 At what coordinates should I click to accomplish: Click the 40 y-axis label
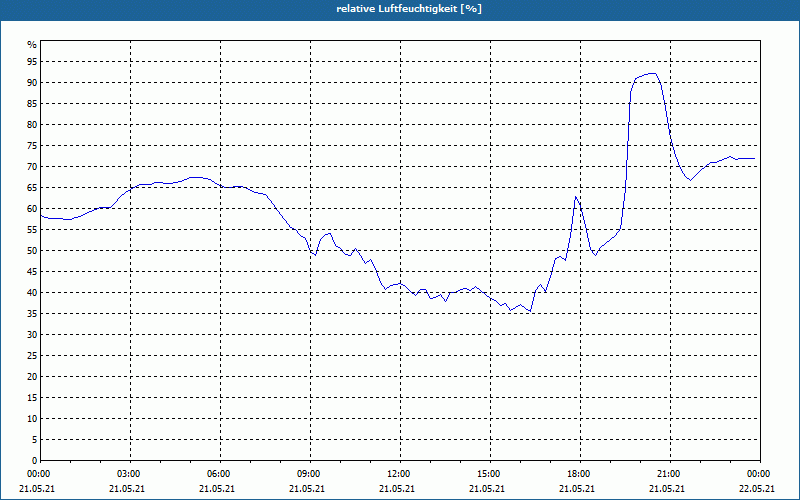coord(32,293)
